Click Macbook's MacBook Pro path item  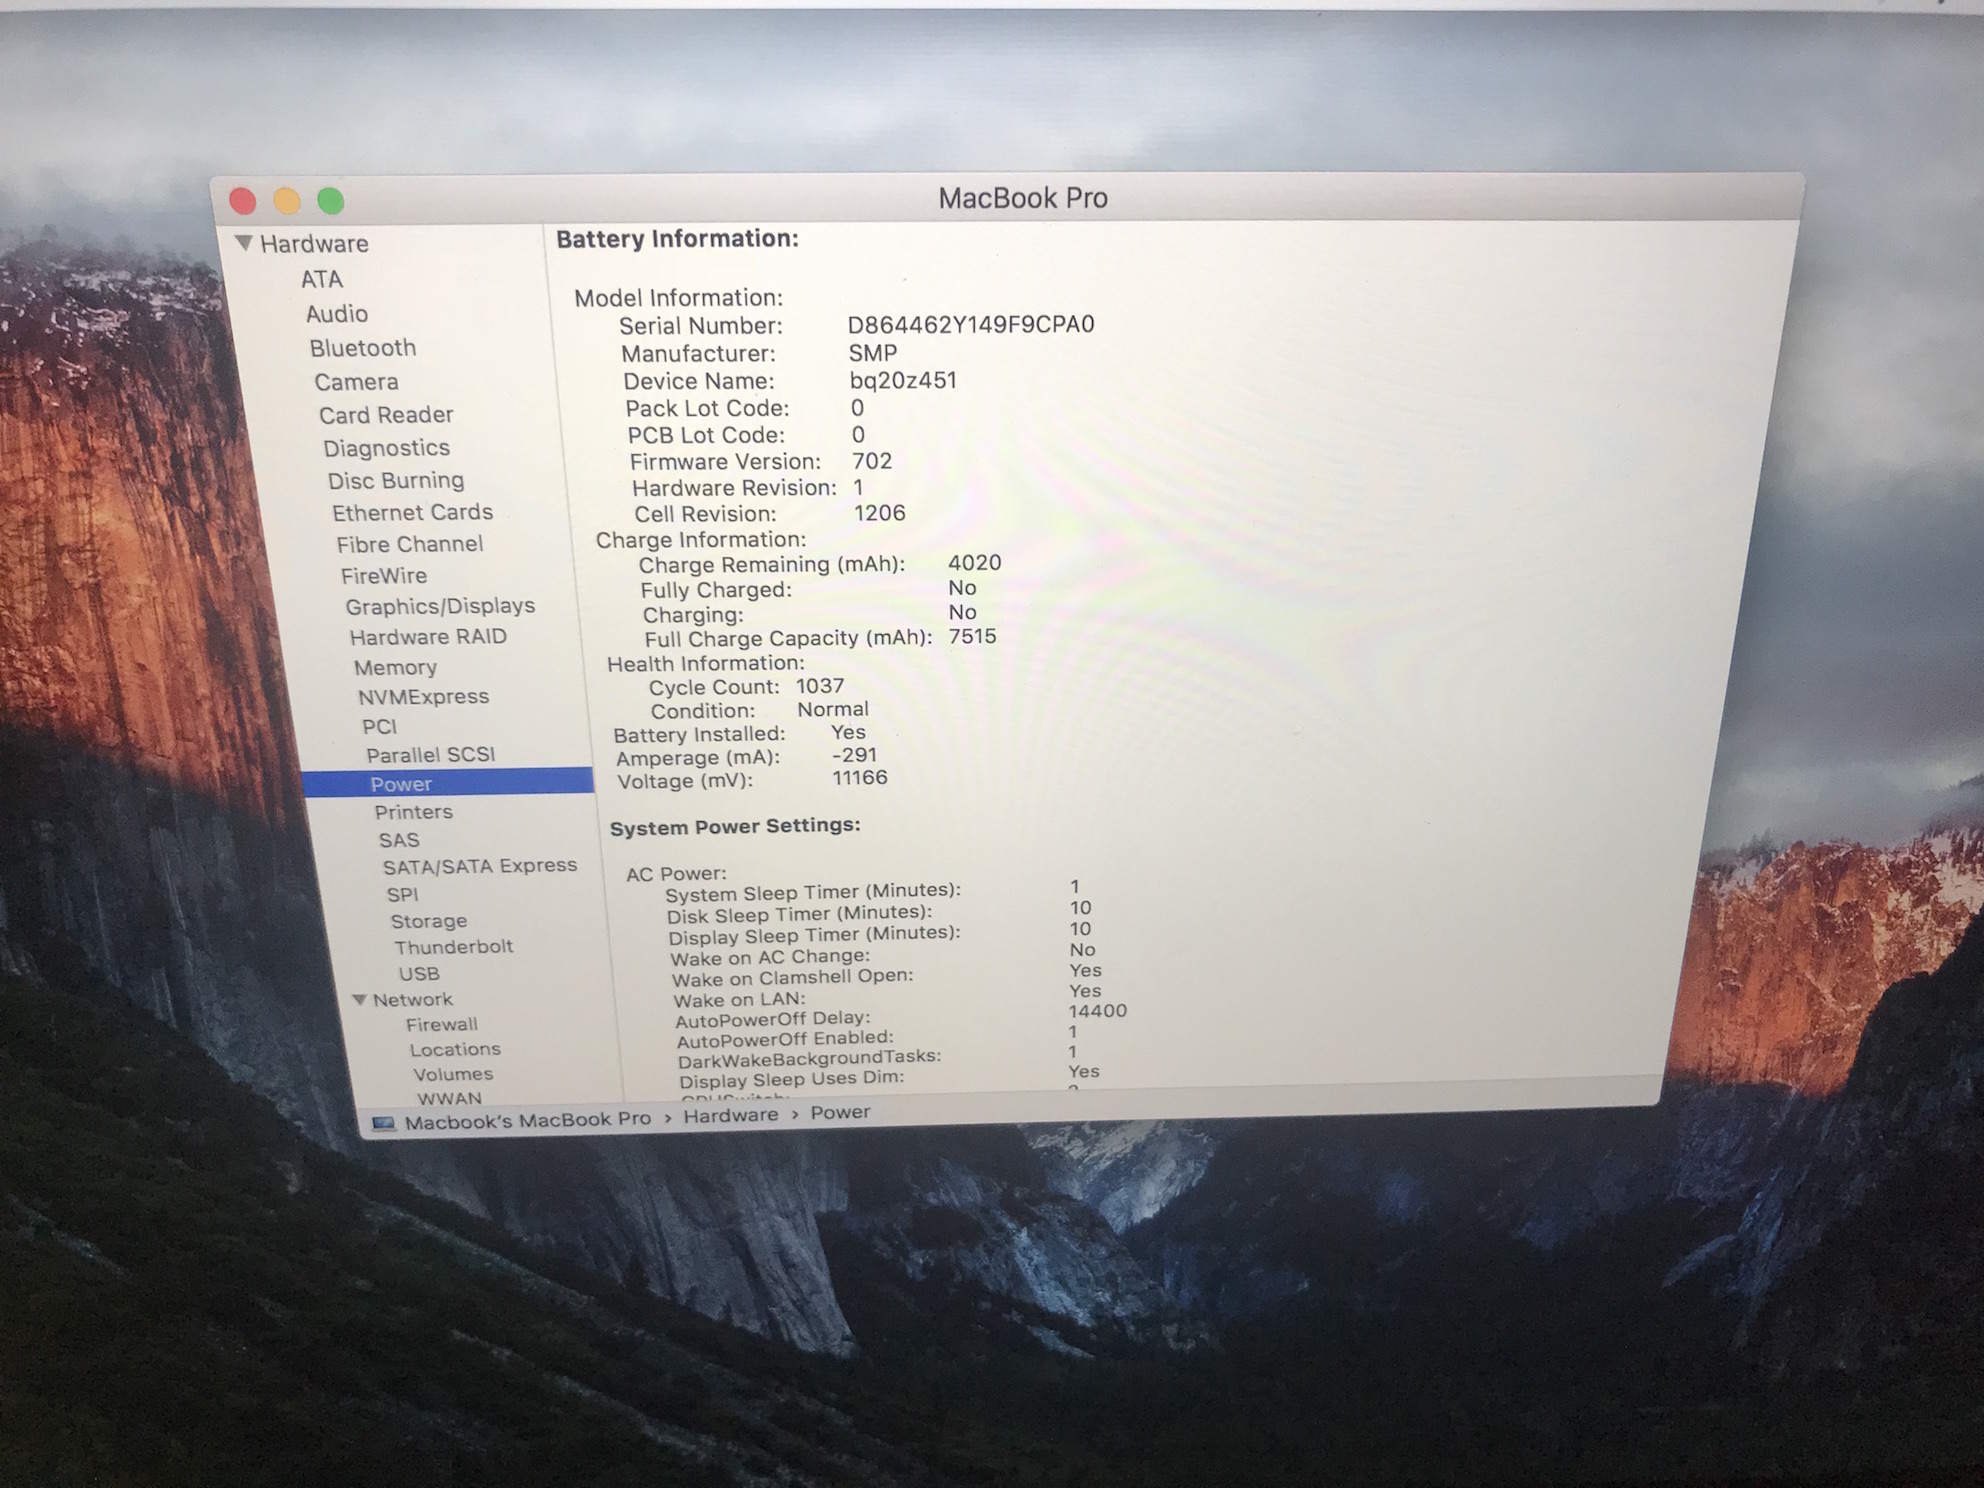[527, 1120]
